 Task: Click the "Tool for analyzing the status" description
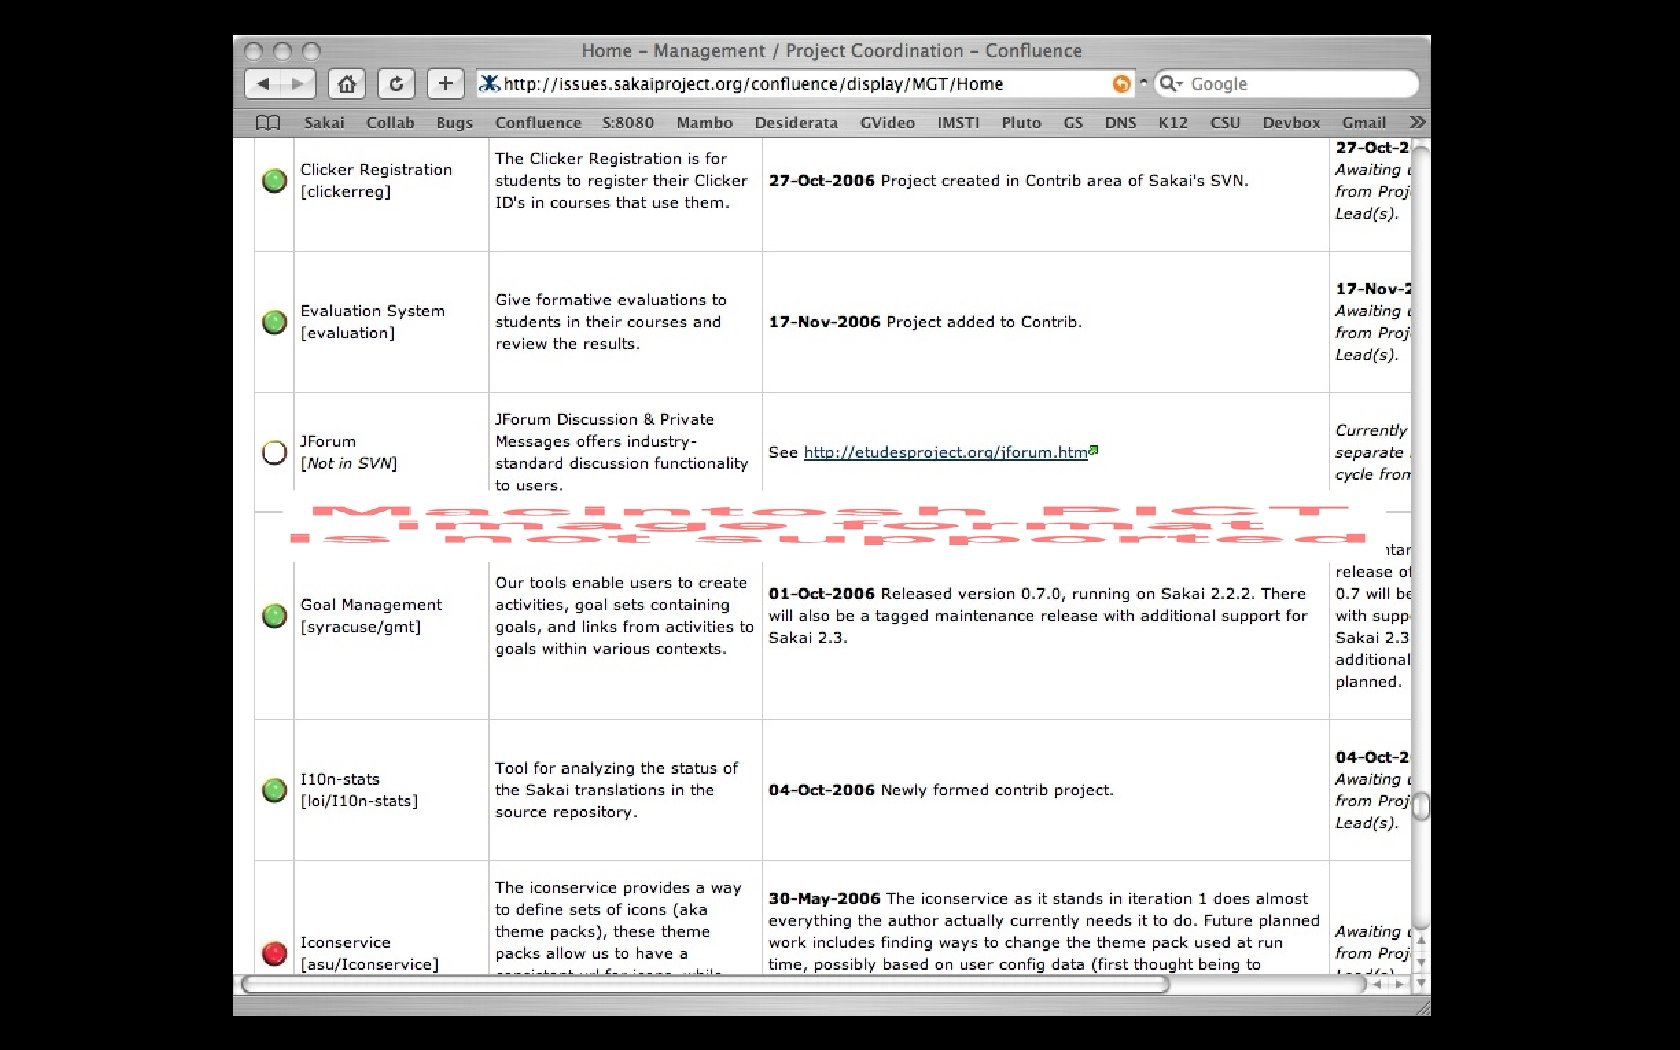coord(616,790)
